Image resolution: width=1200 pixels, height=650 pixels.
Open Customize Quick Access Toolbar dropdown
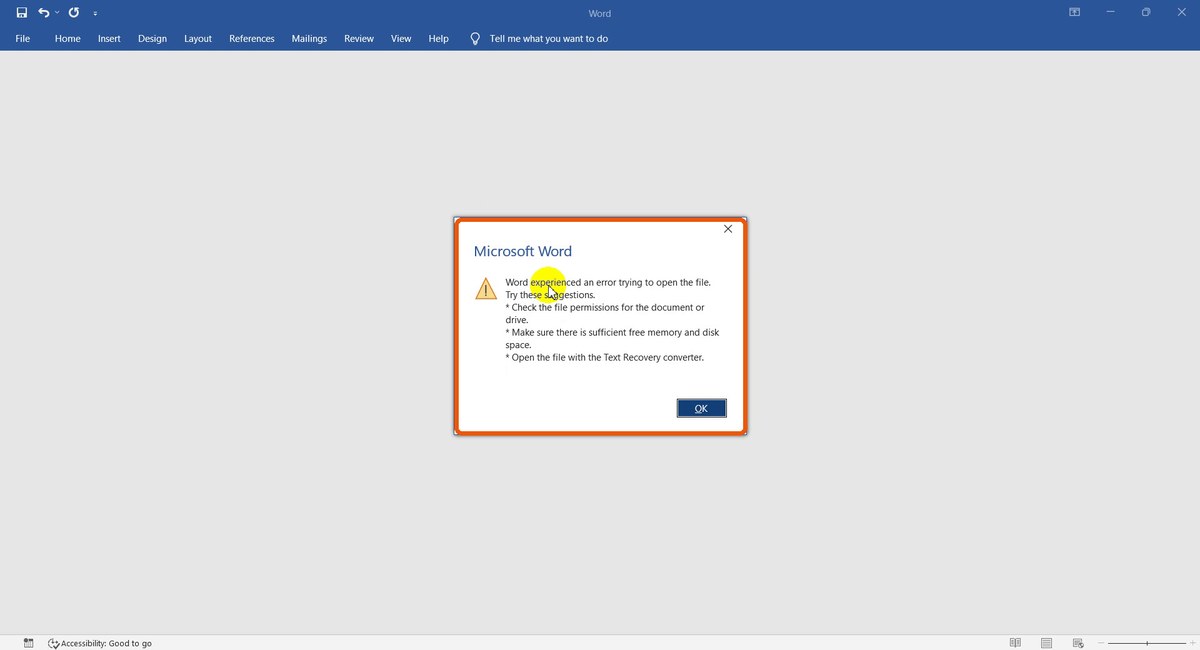(95, 14)
